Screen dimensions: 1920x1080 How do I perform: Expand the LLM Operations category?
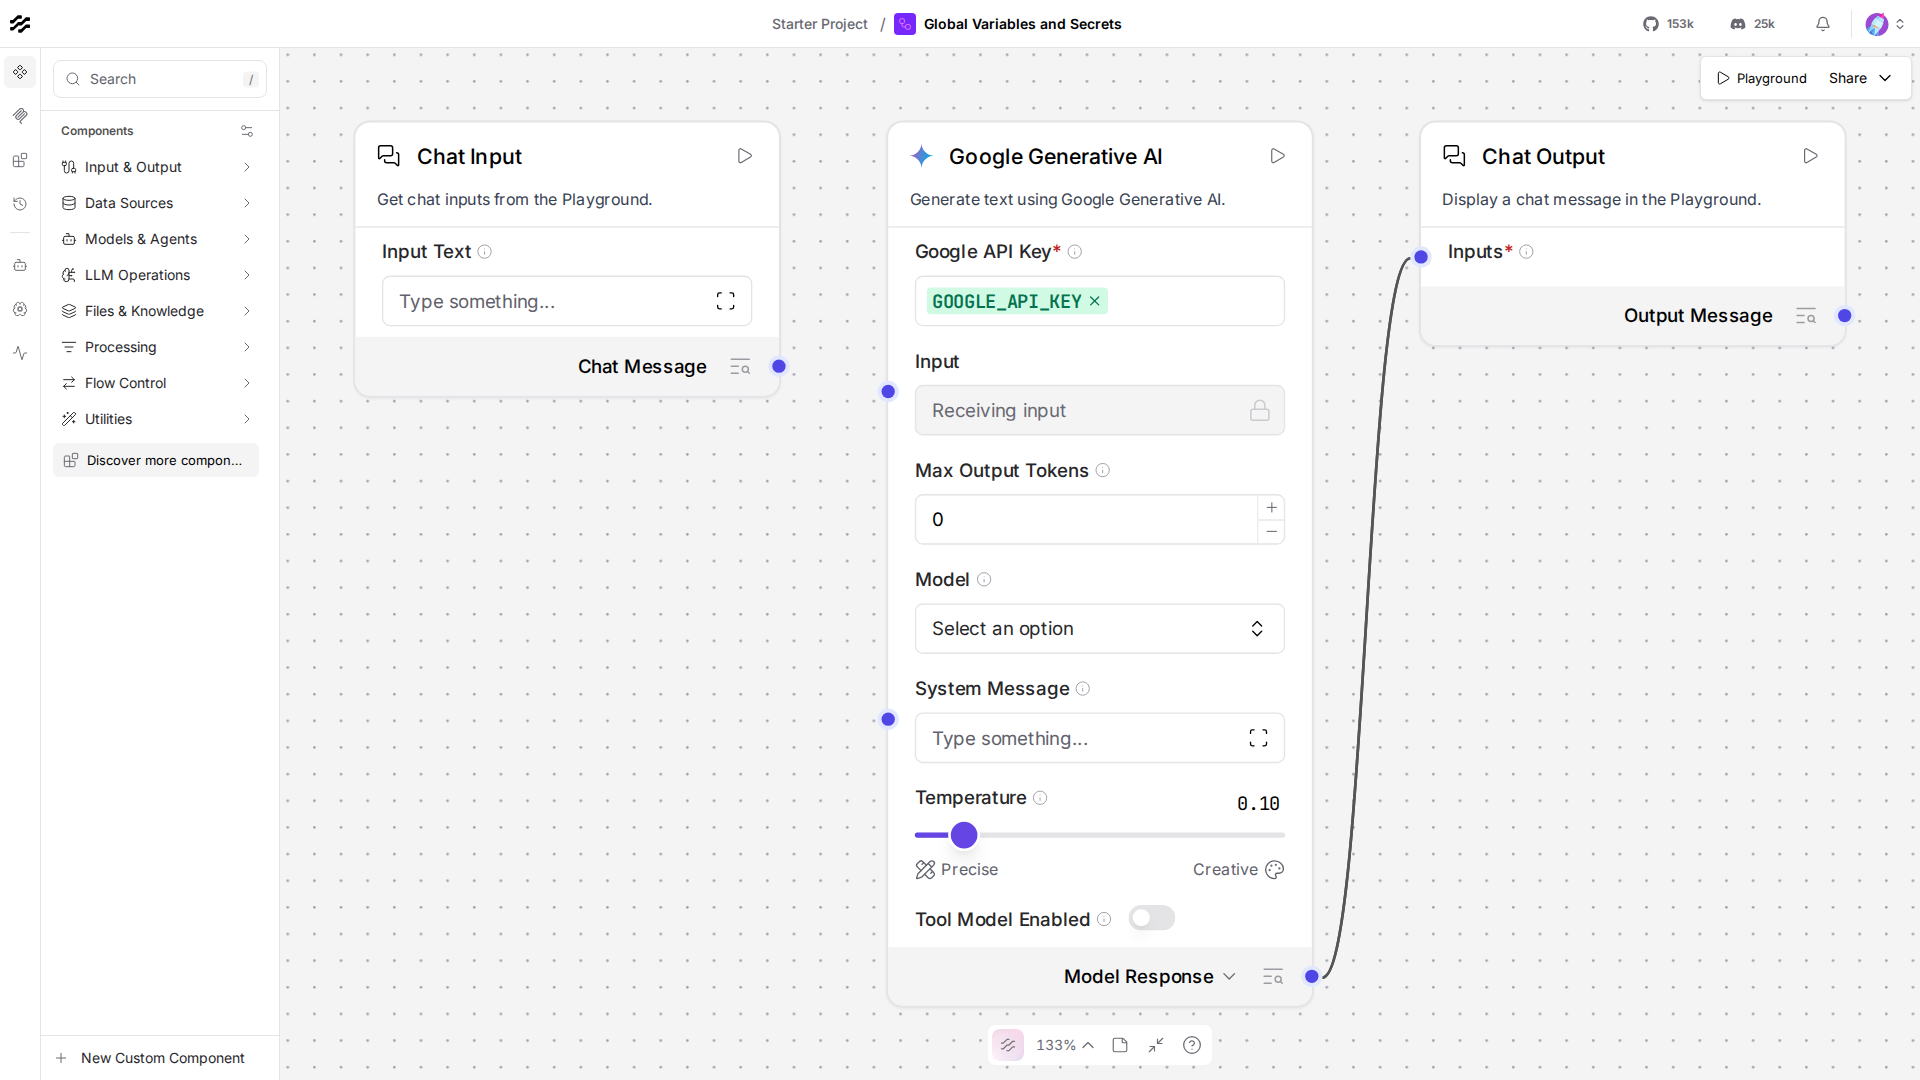[156, 275]
